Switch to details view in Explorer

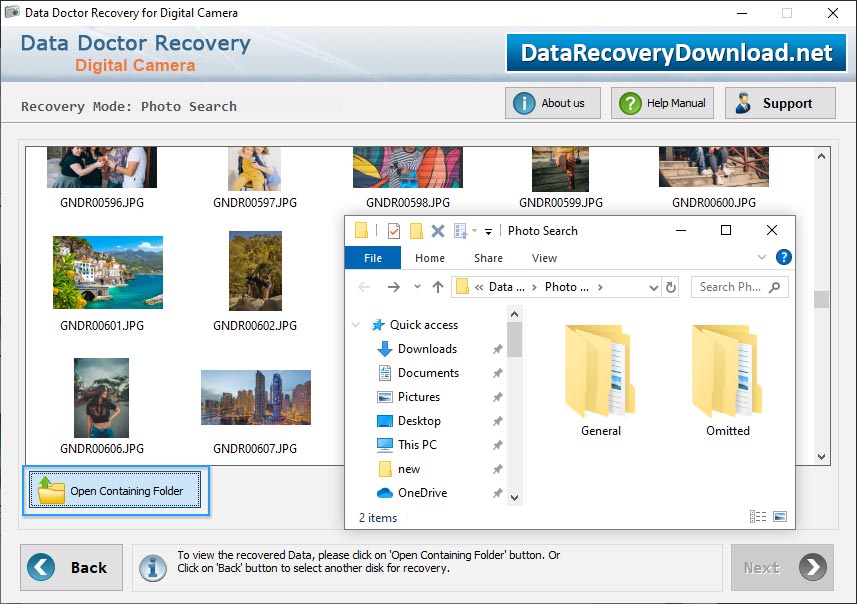coord(758,517)
